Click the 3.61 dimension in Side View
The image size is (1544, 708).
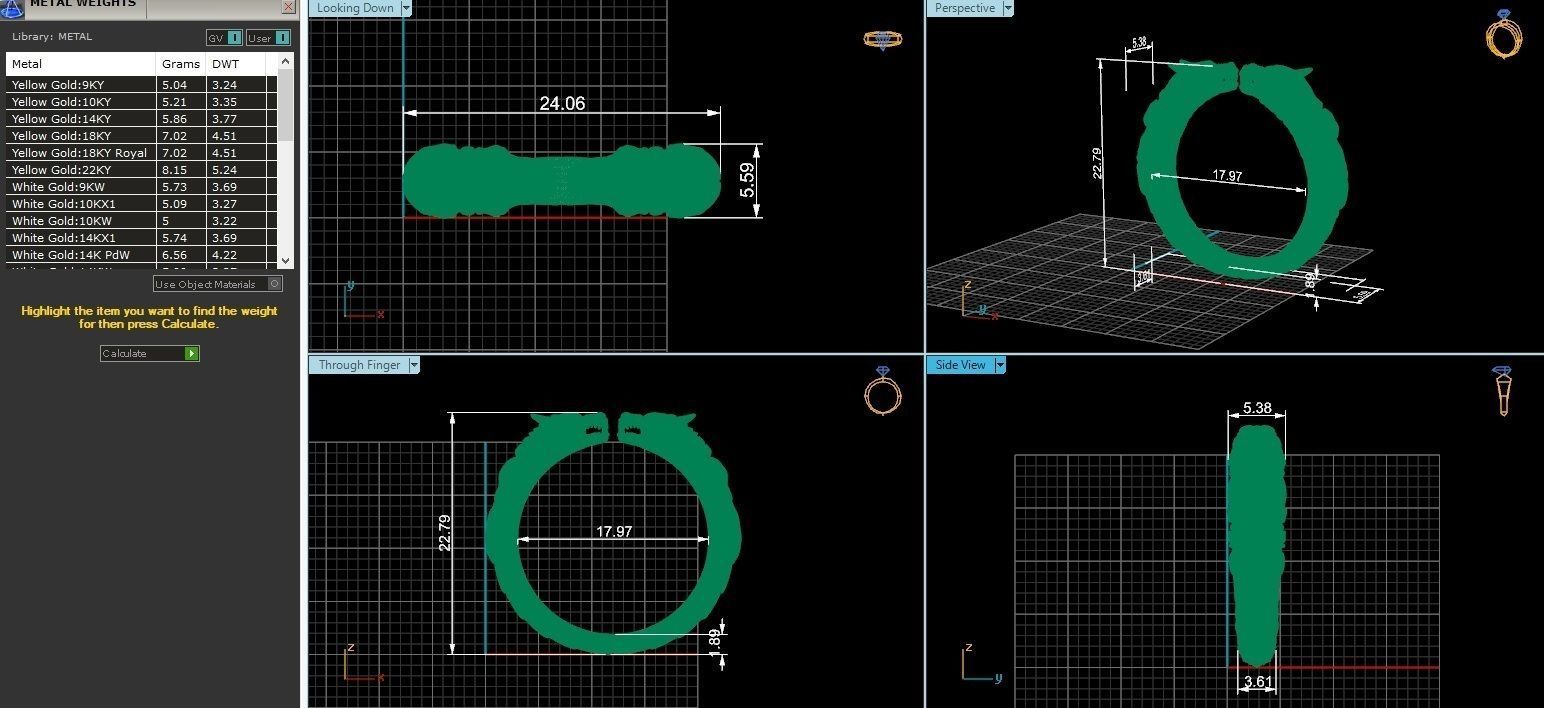[x=1257, y=683]
